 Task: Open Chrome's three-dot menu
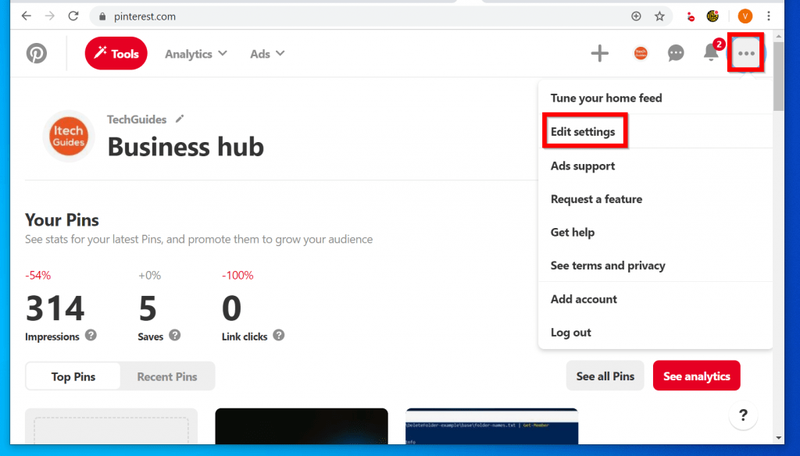[768, 16]
